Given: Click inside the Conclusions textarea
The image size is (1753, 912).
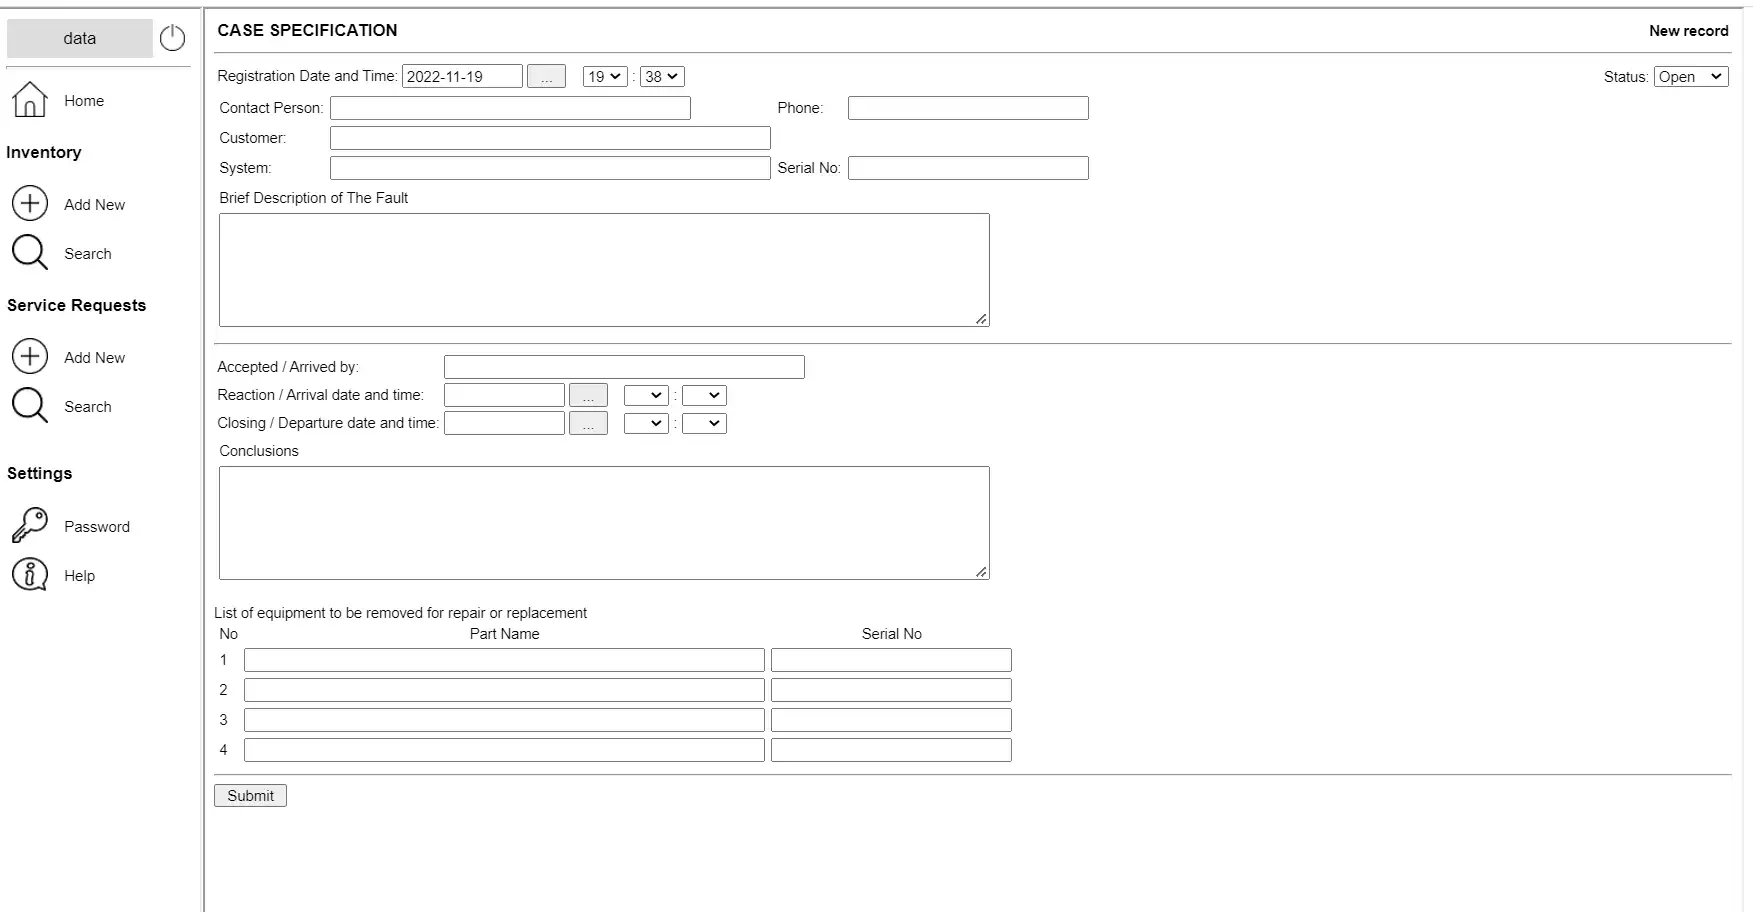Looking at the screenshot, I should (604, 523).
